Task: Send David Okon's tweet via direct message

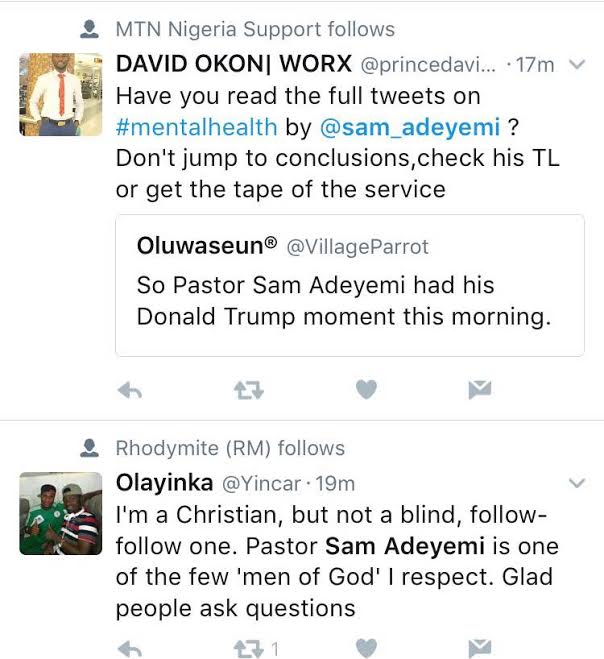Action: [x=481, y=390]
